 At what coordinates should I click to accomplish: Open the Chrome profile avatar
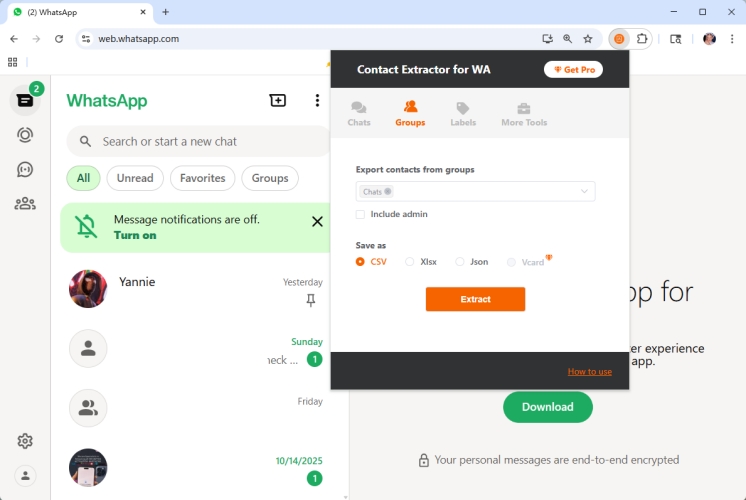click(x=709, y=39)
